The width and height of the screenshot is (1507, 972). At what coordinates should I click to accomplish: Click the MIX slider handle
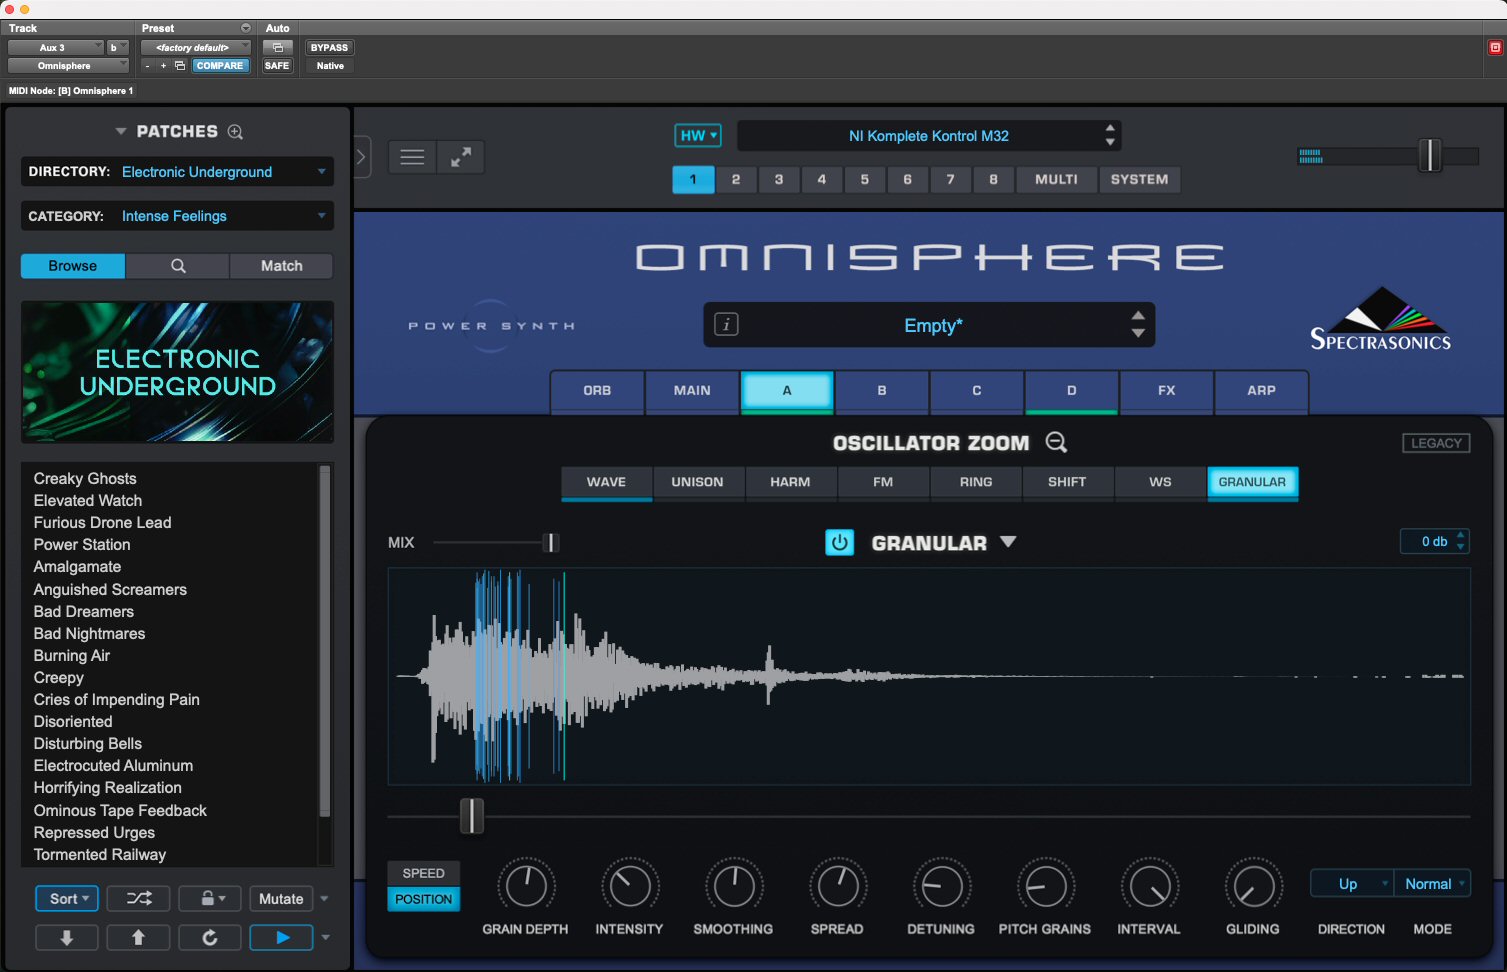[x=550, y=543]
